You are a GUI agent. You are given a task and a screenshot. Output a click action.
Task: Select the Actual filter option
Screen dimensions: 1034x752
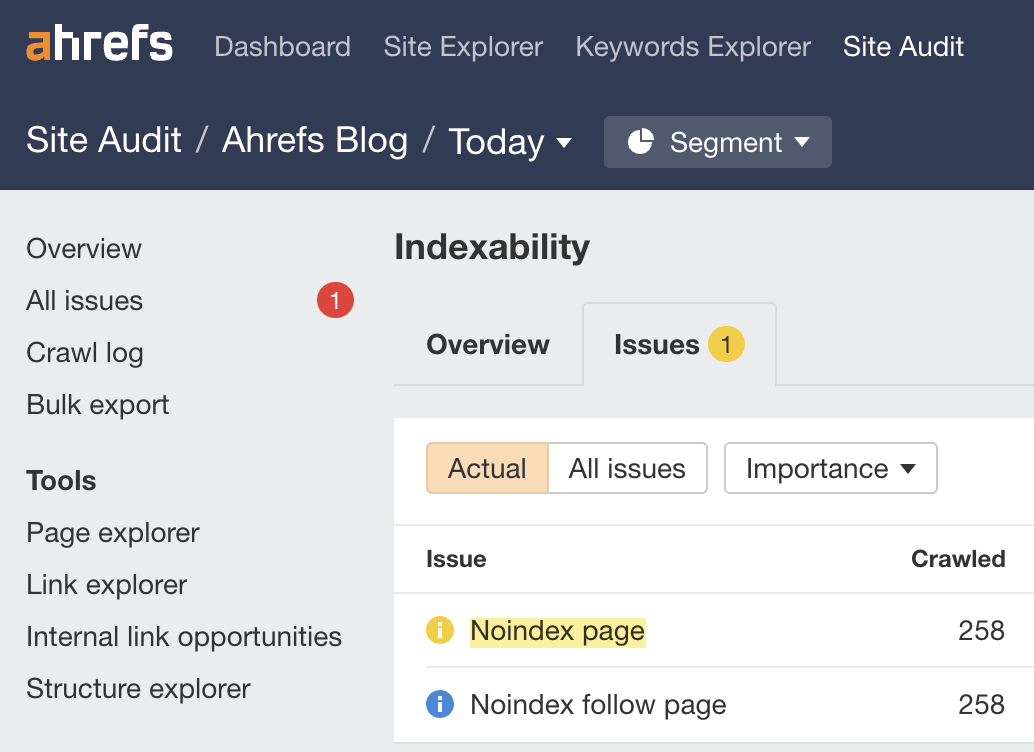[x=487, y=468]
